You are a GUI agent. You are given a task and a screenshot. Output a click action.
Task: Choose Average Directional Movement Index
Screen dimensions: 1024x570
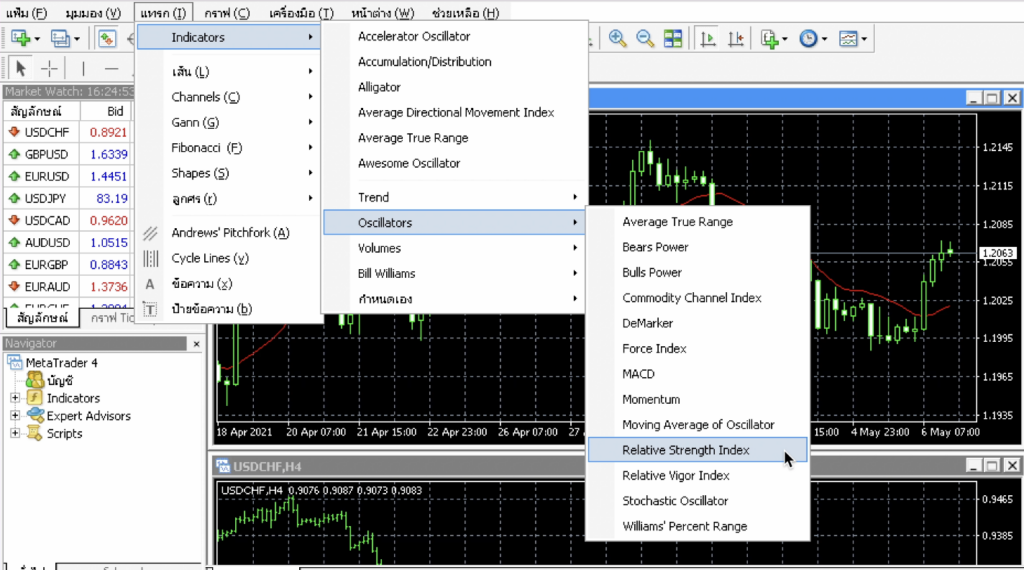click(454, 112)
